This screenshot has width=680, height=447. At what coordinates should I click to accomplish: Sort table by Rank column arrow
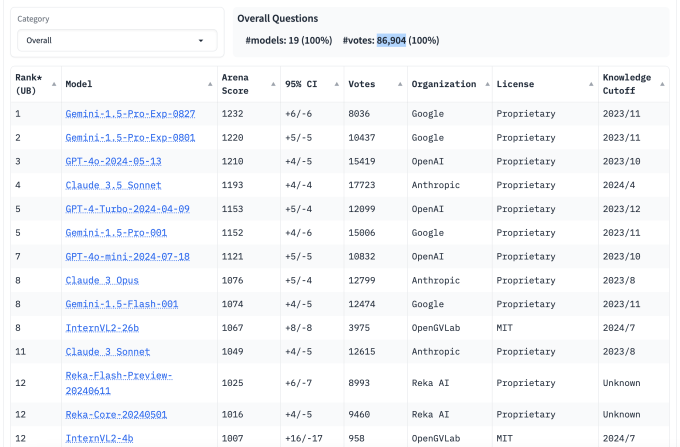[x=55, y=84]
